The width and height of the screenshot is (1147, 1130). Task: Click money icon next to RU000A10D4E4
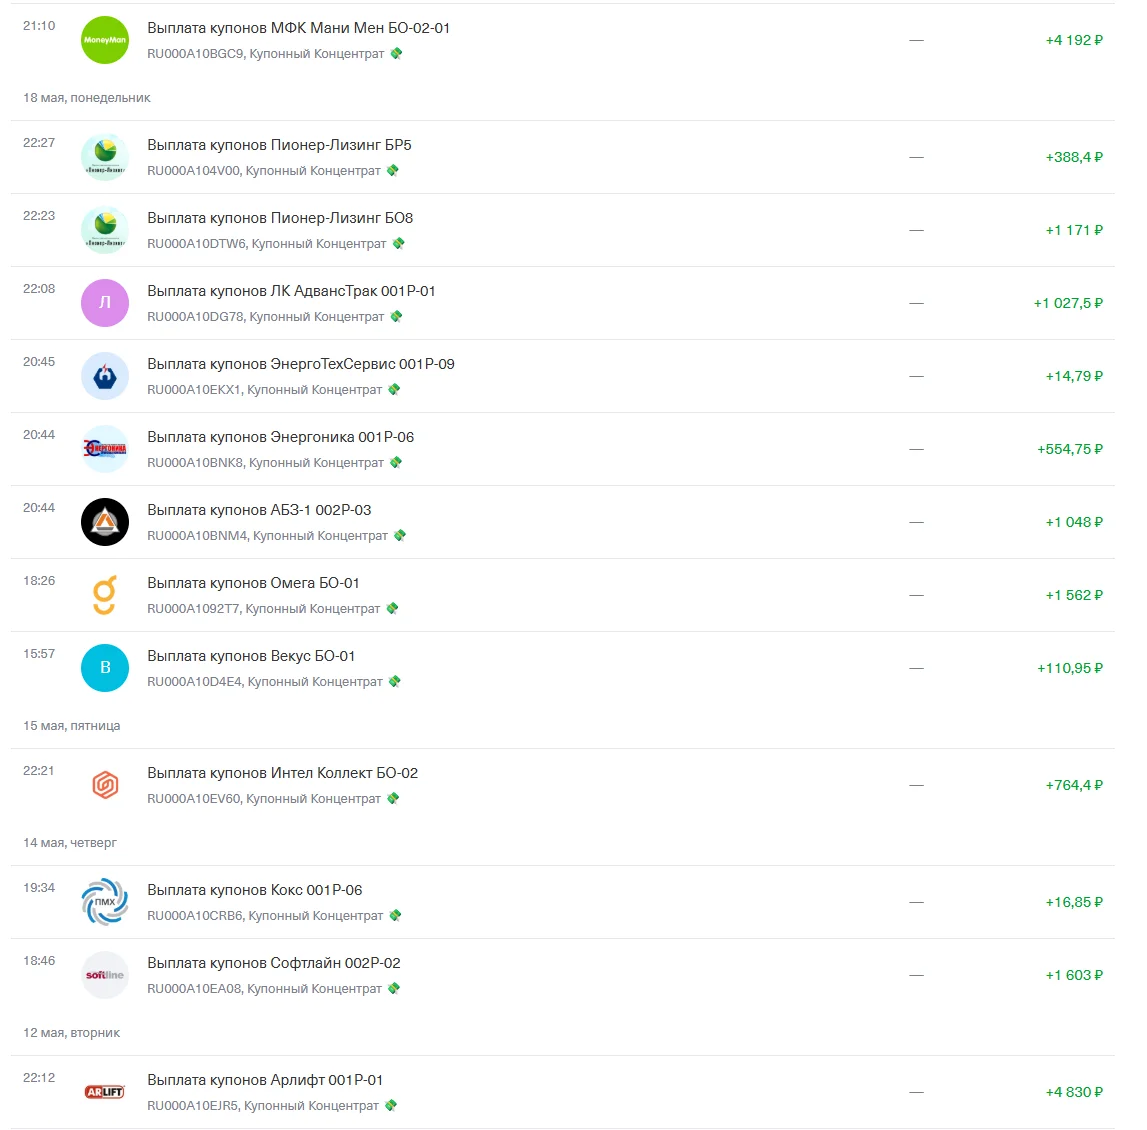coord(394,682)
